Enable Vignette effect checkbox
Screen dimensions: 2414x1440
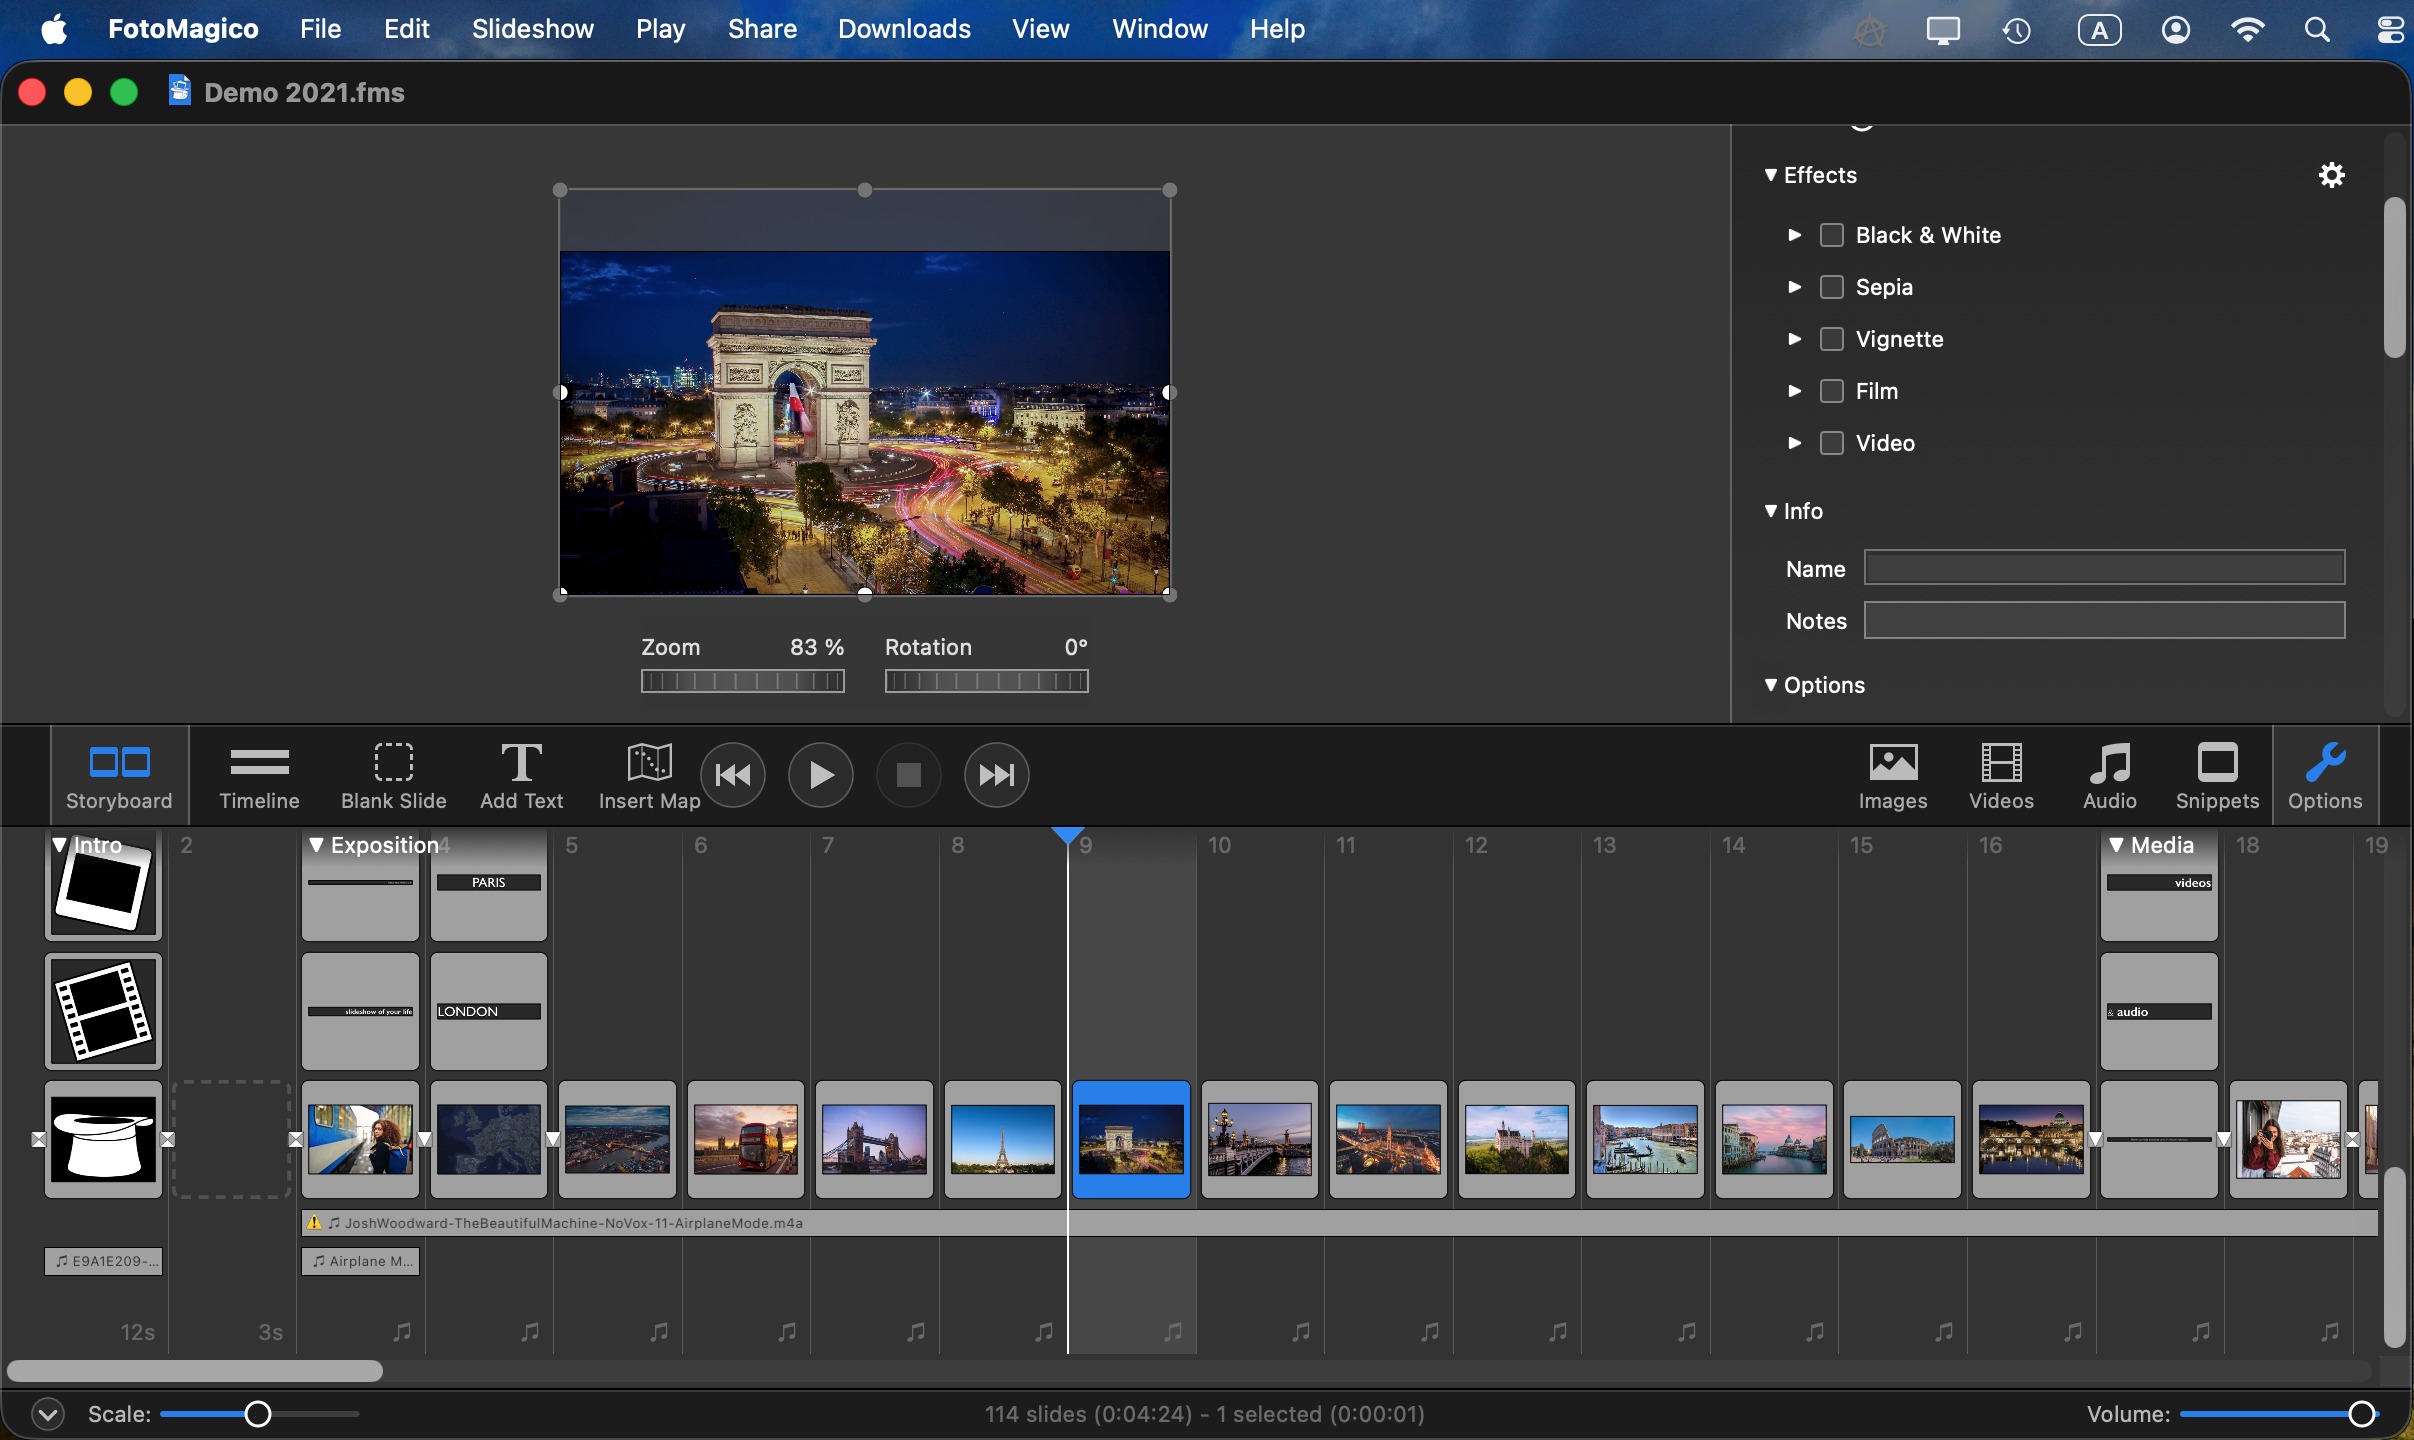(x=1832, y=339)
